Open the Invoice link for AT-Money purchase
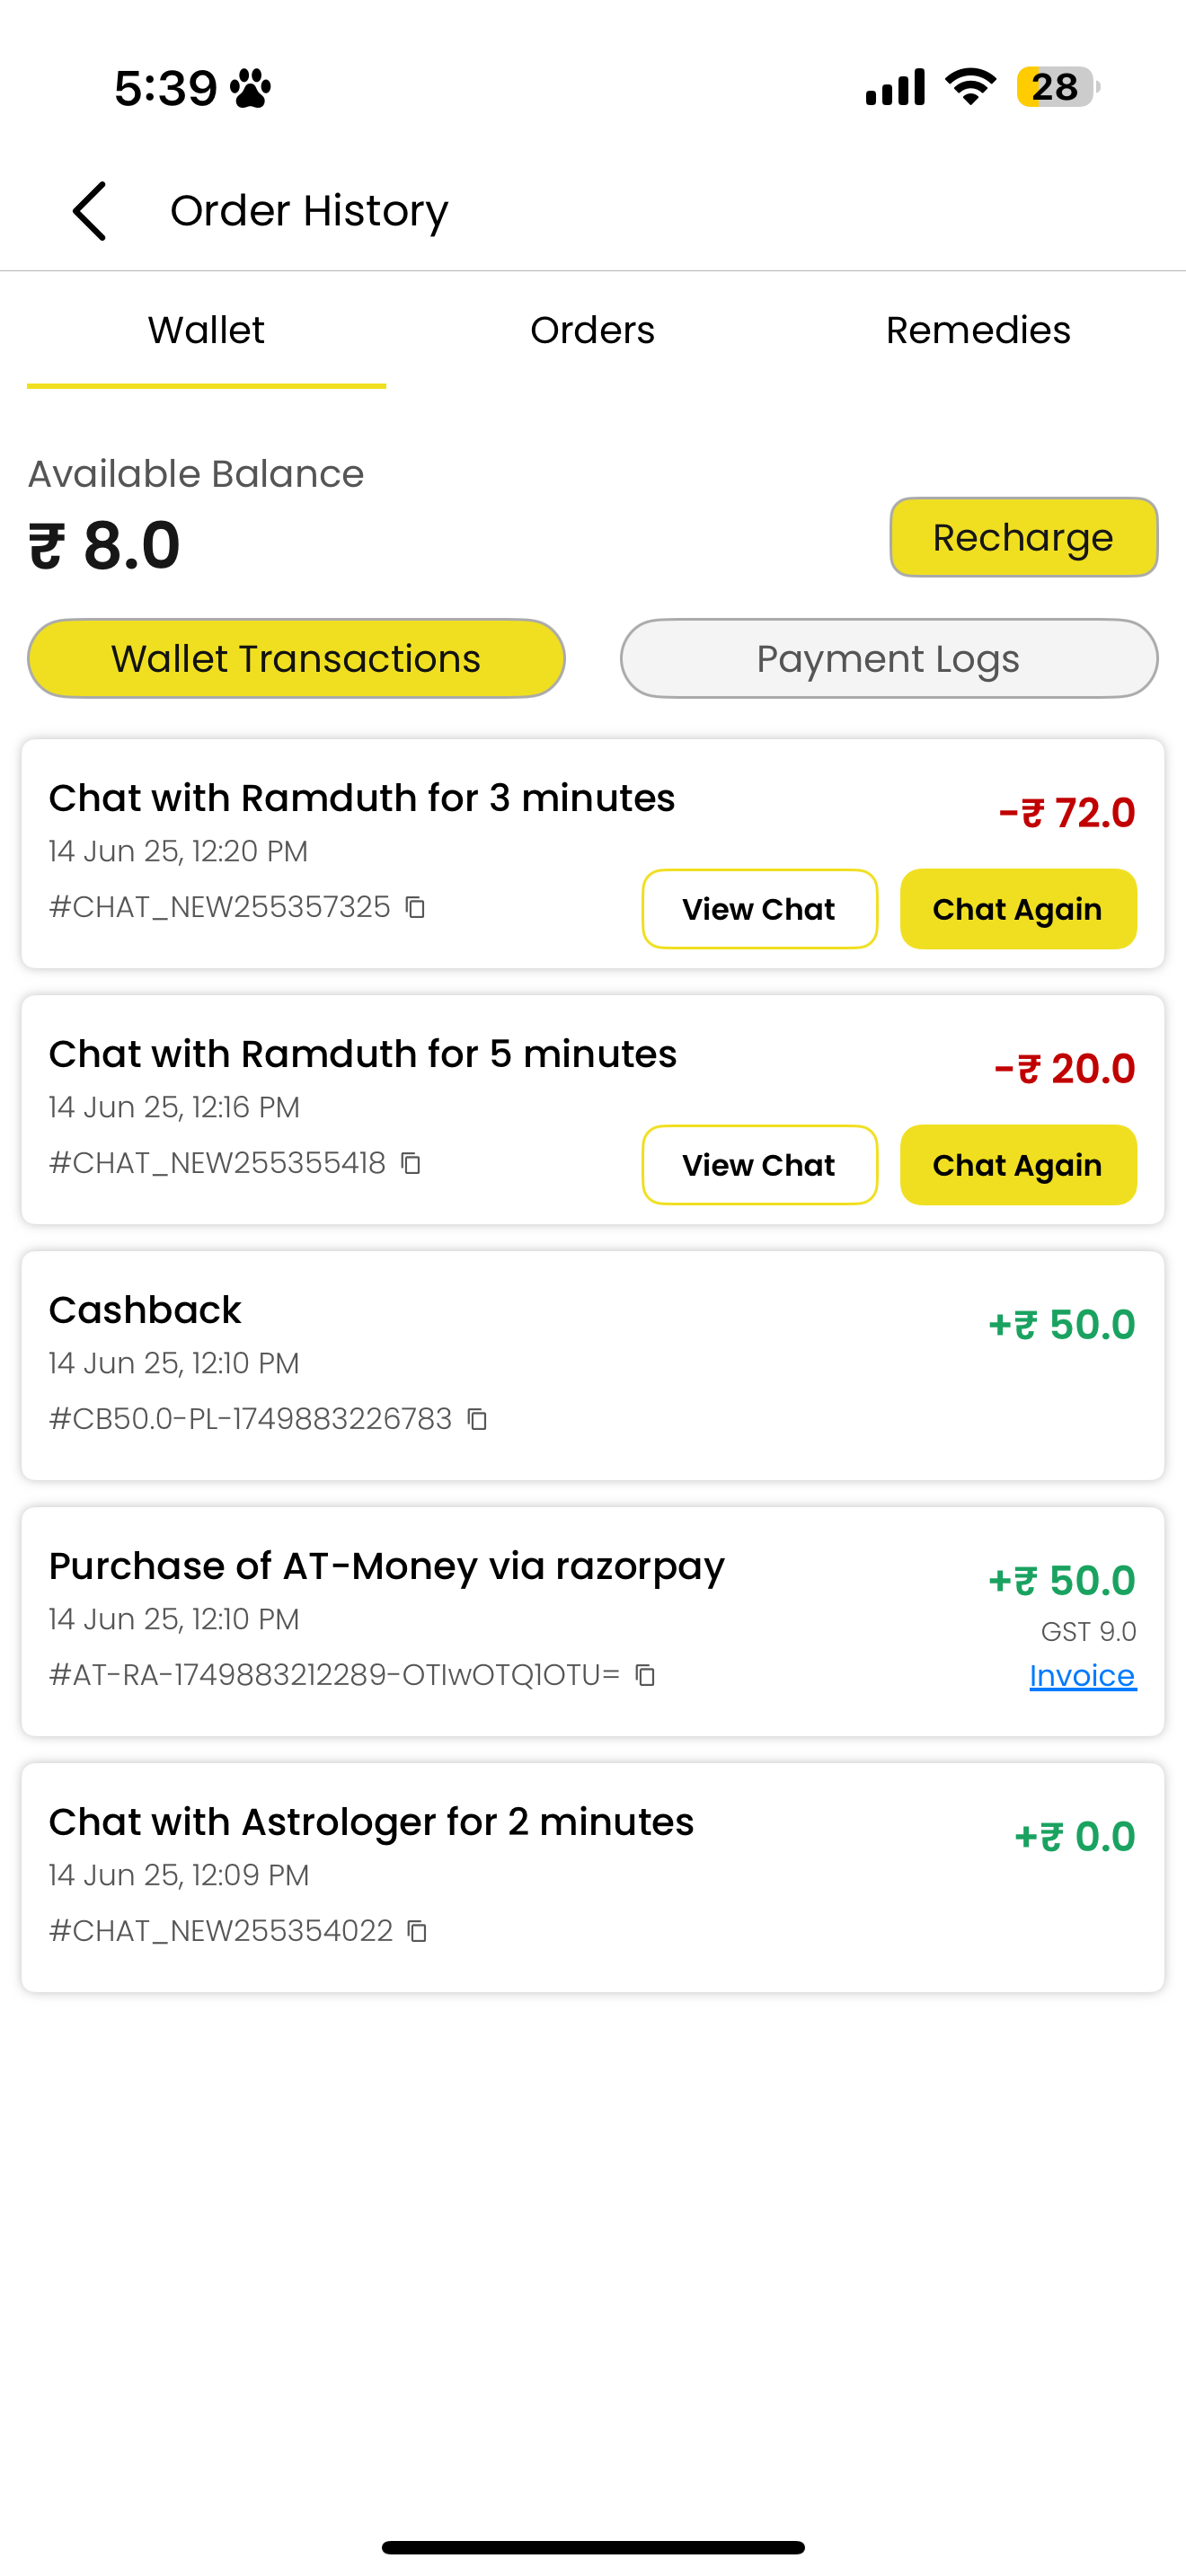1186x2576 pixels. (x=1083, y=1676)
